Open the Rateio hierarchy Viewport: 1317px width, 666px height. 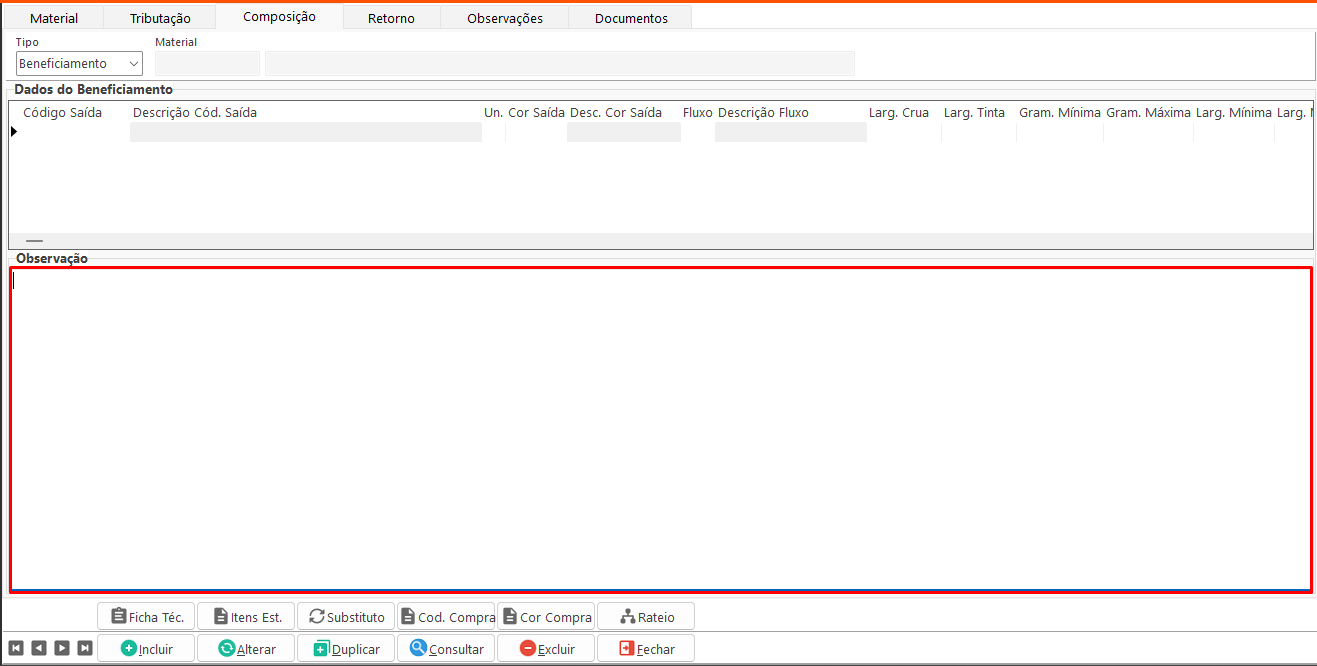tap(646, 616)
